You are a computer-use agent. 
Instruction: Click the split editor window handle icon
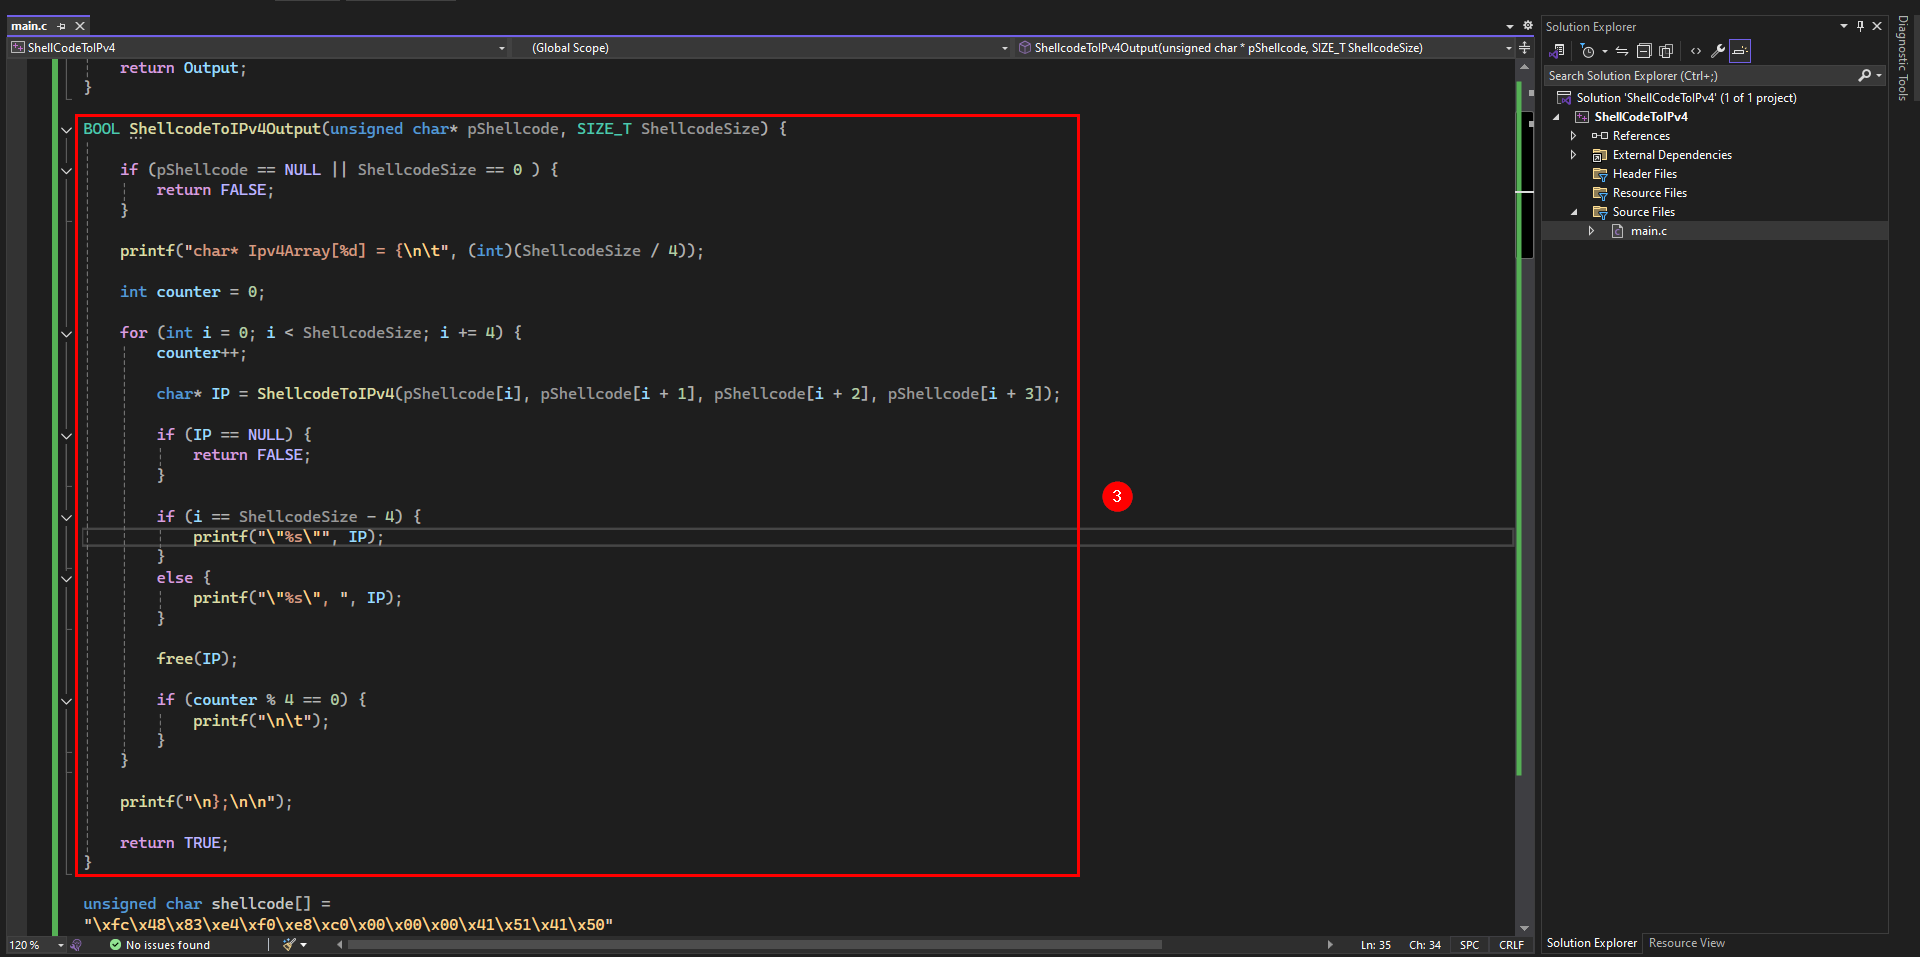pos(1525,47)
